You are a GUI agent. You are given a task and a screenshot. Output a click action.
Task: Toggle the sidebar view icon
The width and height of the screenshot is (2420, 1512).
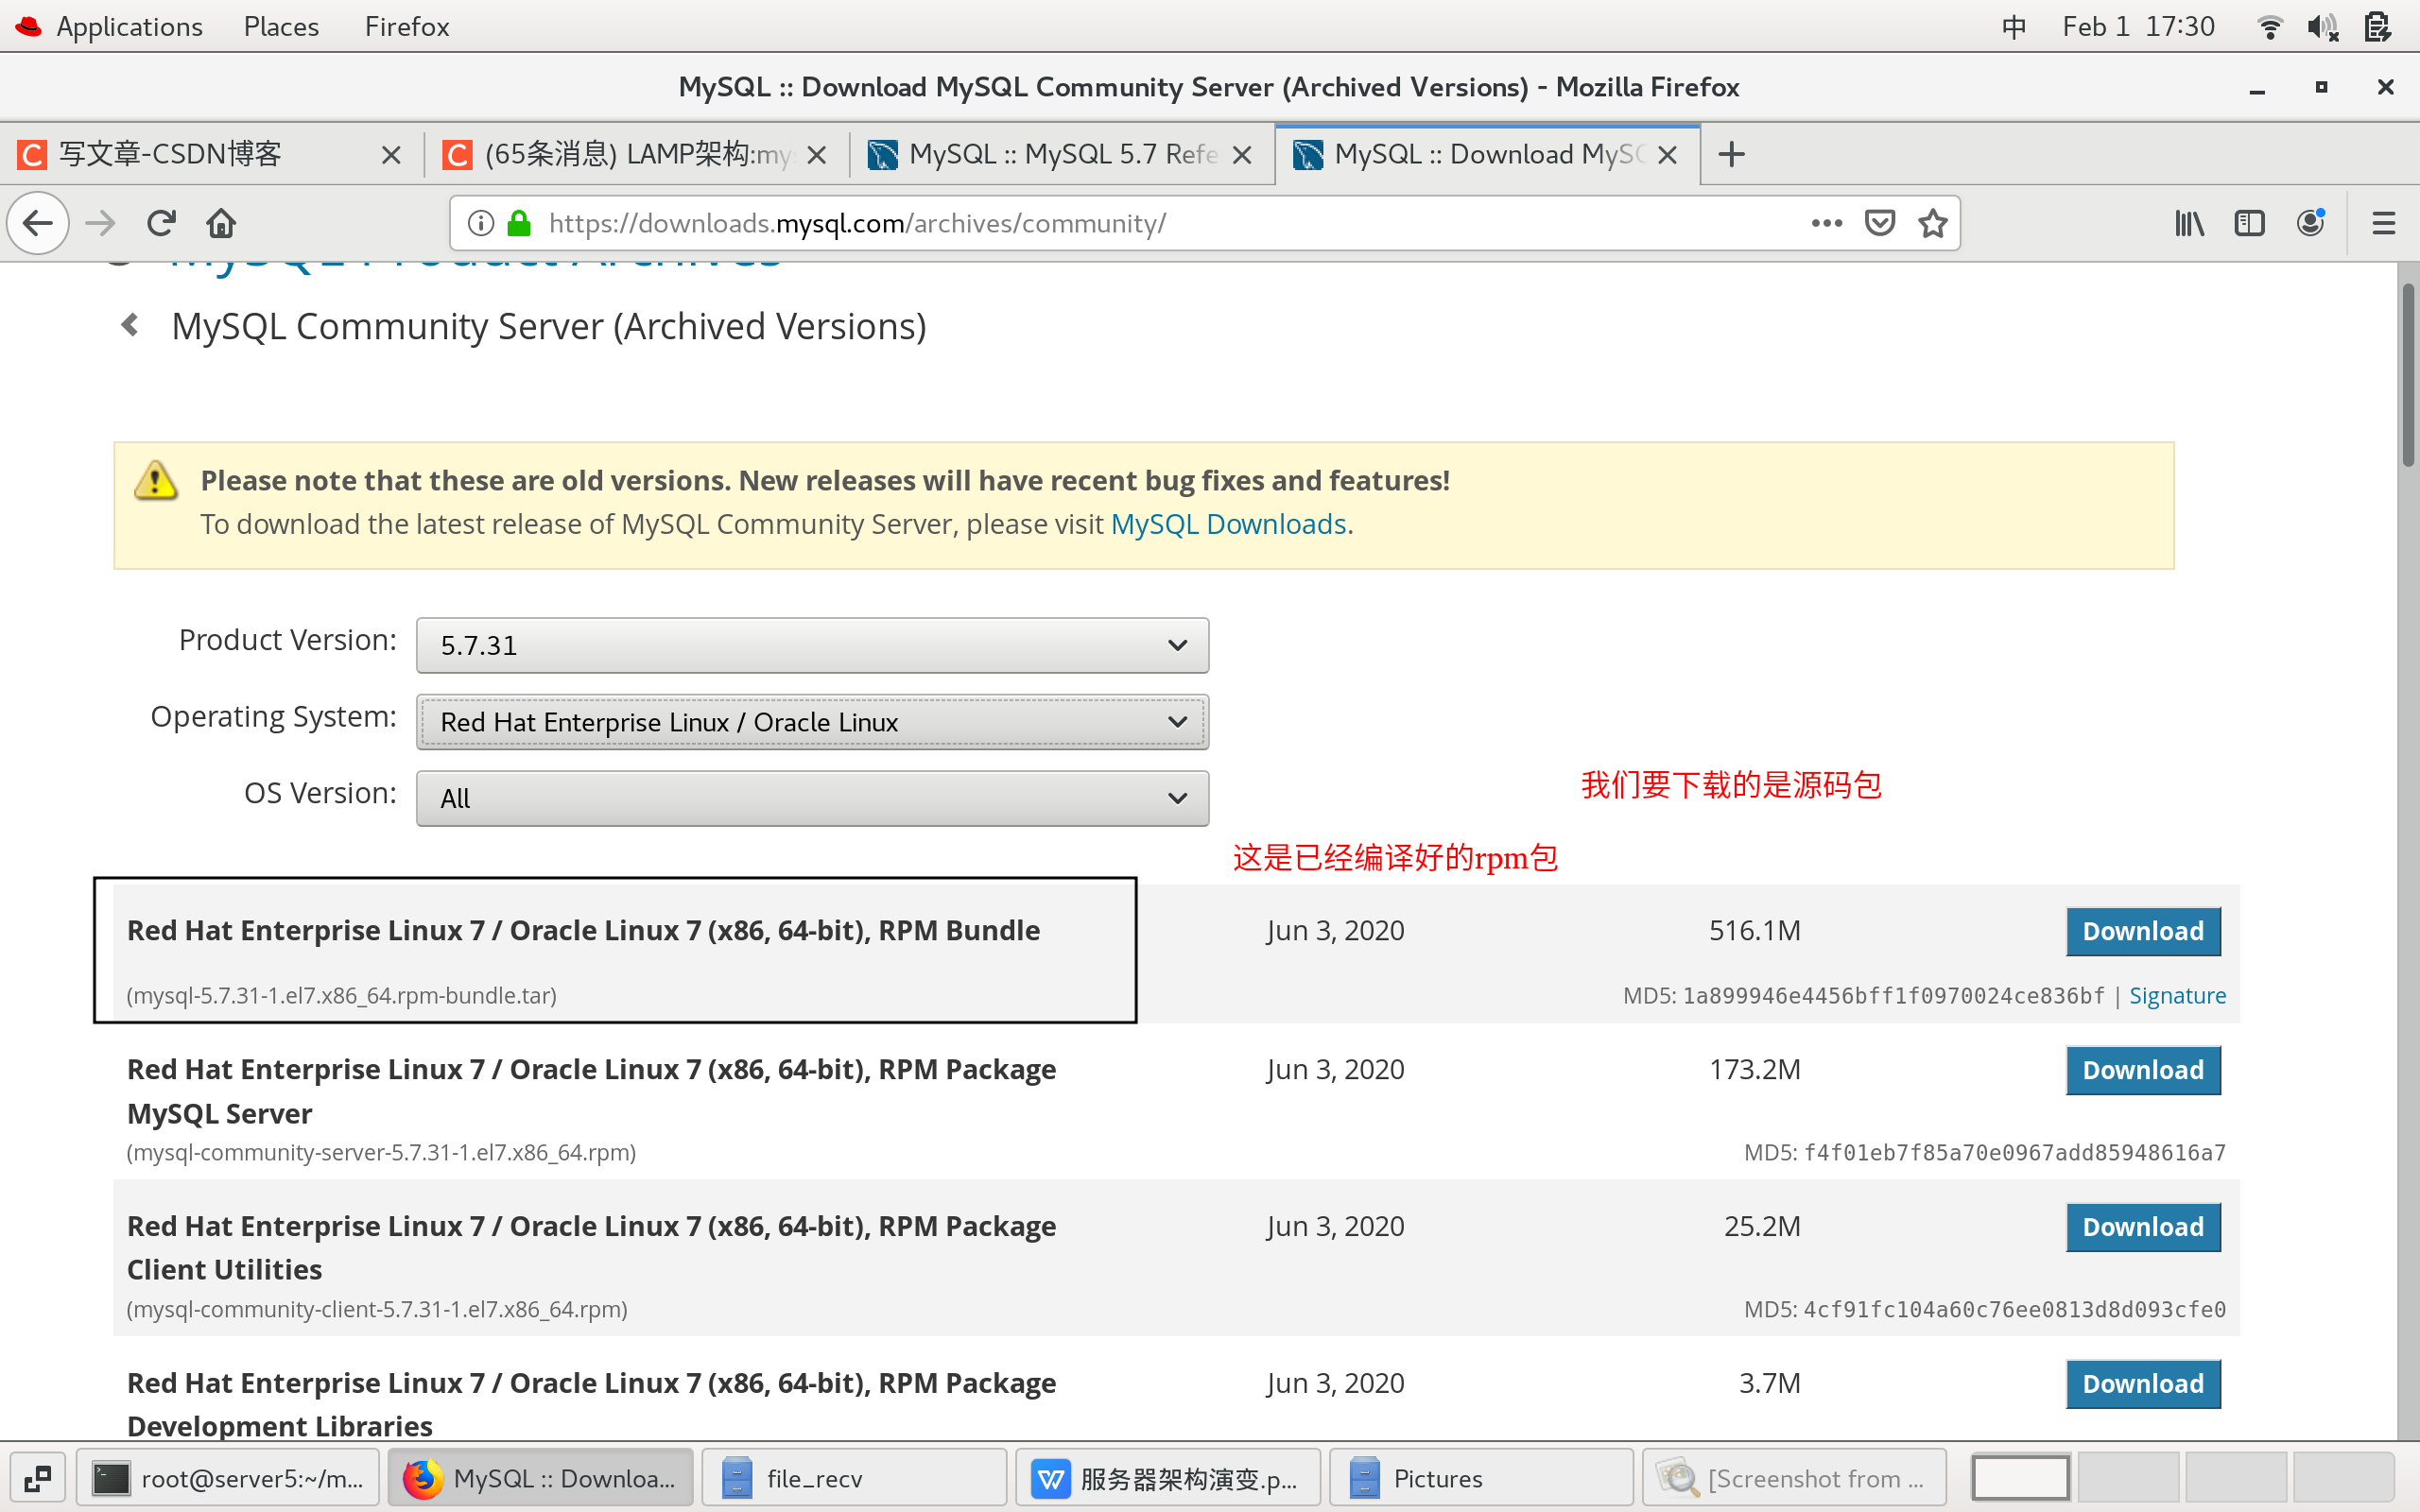point(2249,223)
